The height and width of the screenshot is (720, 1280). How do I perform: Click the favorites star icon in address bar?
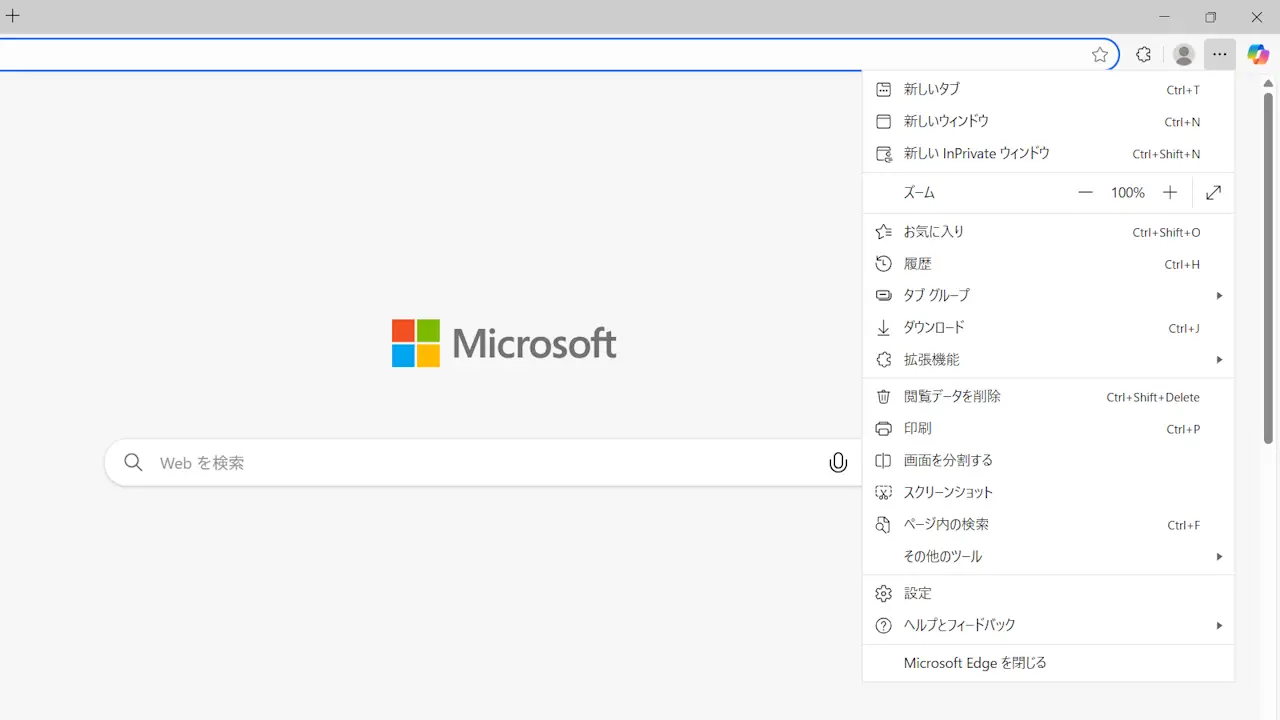1100,55
